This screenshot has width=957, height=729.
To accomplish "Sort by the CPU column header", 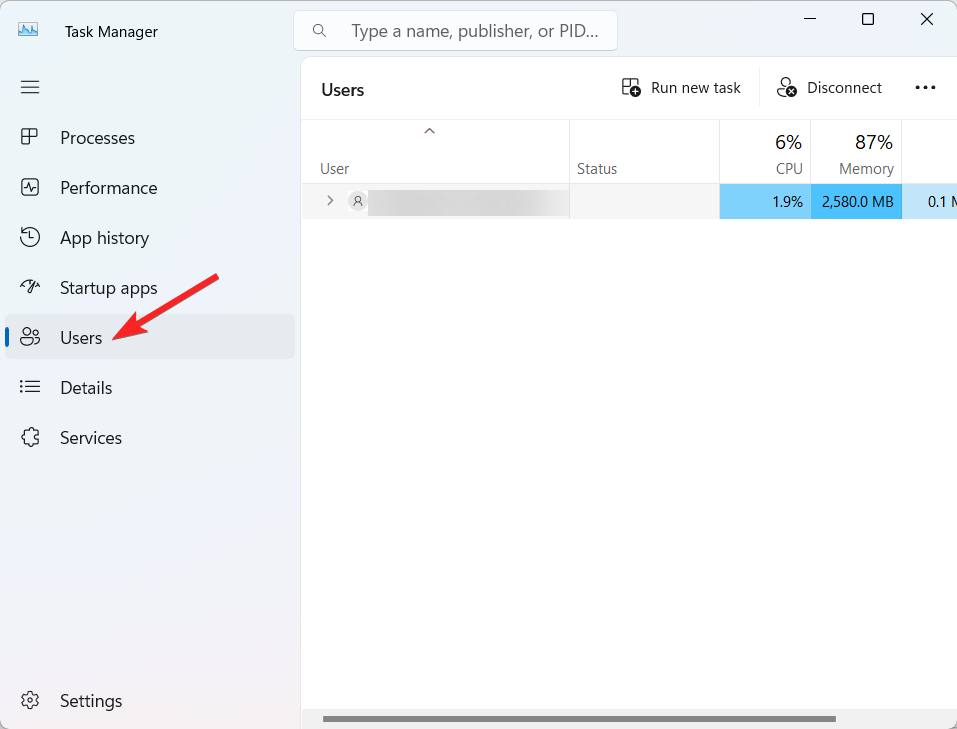I will coord(765,152).
